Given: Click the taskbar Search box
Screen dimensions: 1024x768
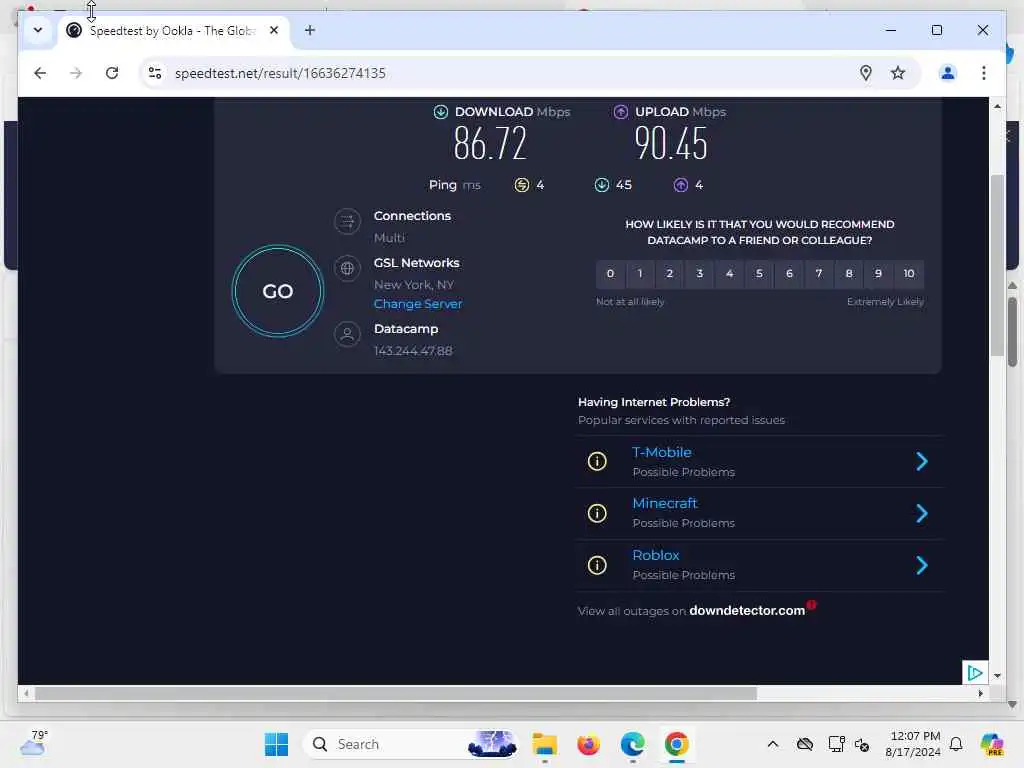Looking at the screenshot, I should coord(411,744).
